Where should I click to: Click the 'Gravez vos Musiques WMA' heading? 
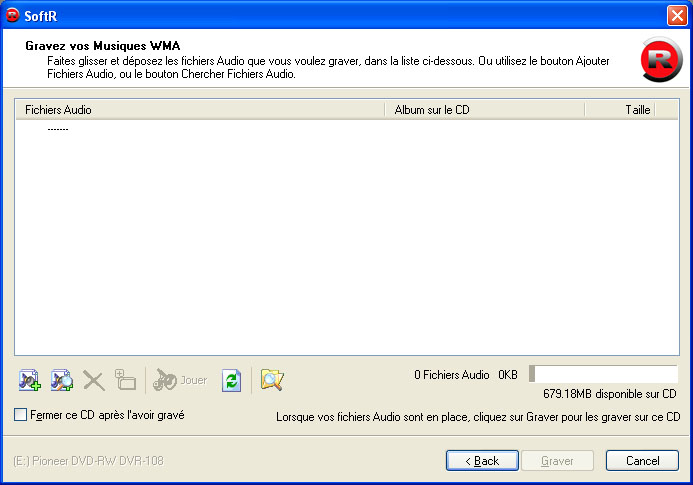[103, 46]
